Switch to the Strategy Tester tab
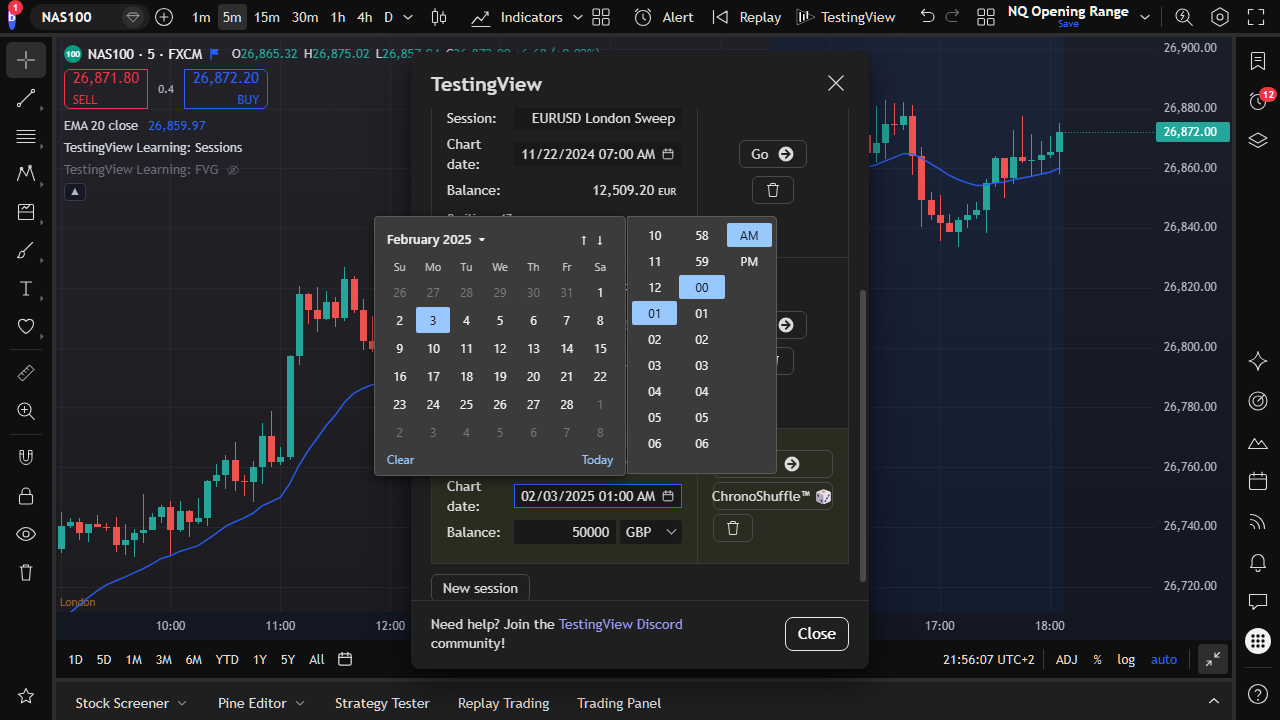The height and width of the screenshot is (720, 1280). [382, 703]
